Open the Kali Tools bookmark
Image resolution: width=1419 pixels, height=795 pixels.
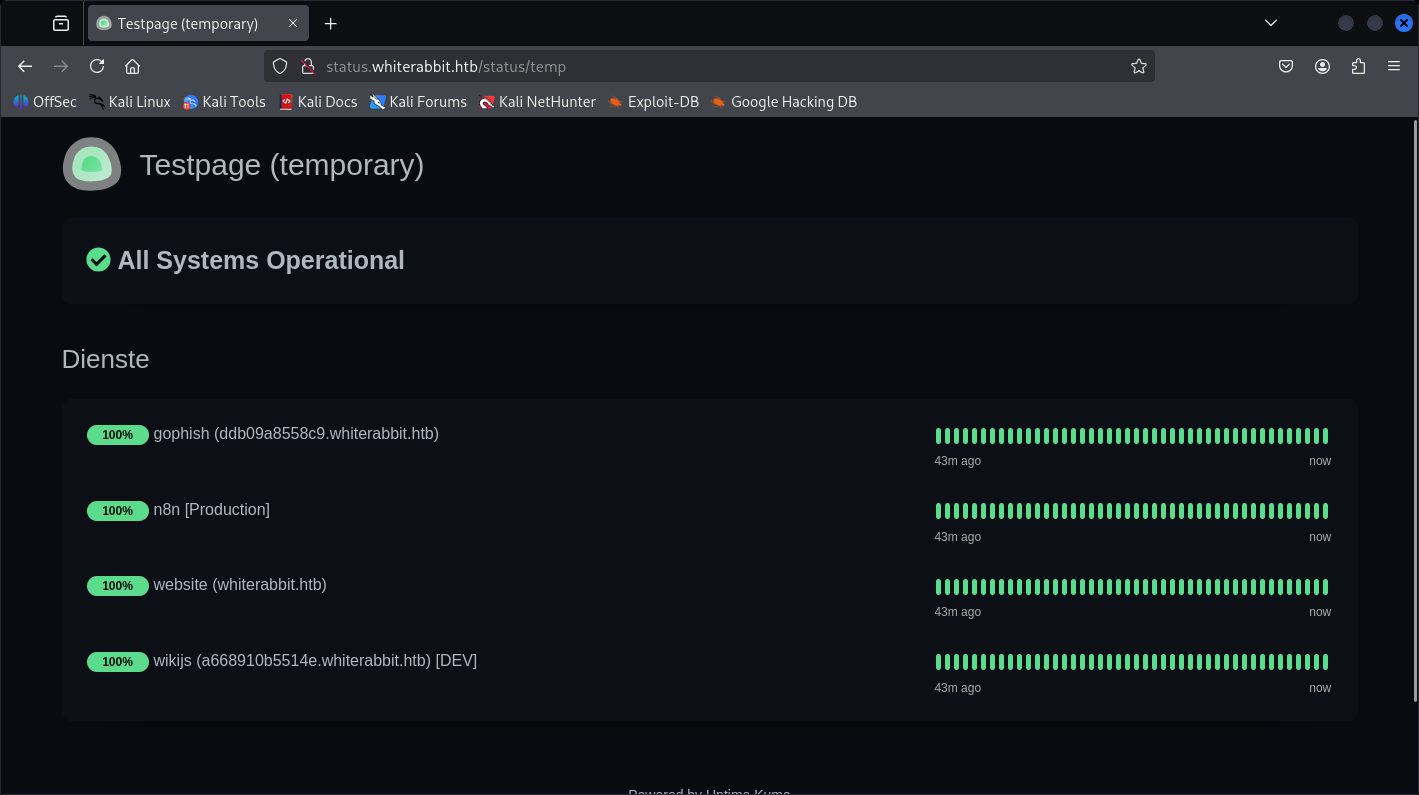224,101
